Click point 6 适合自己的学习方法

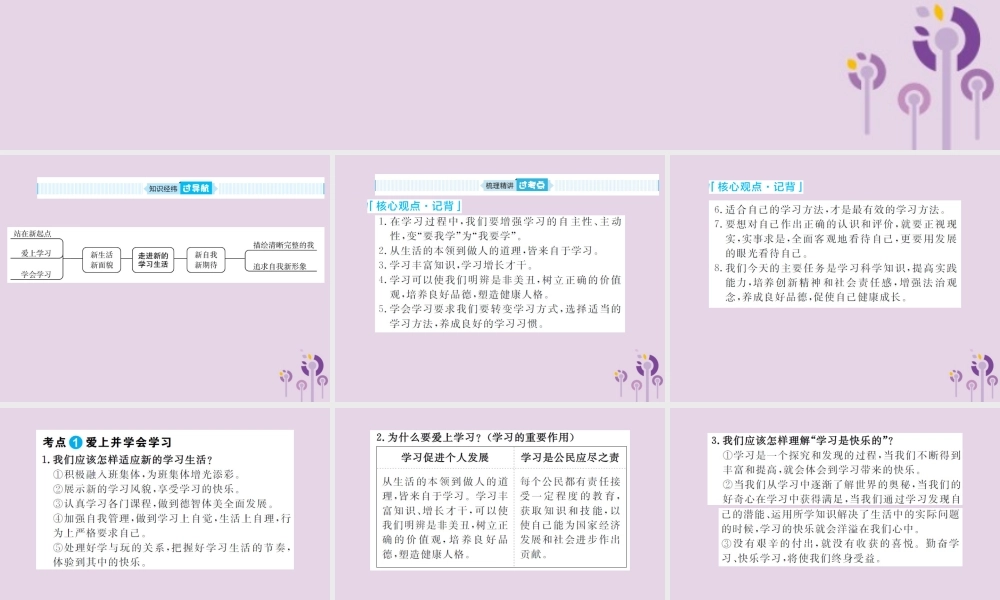[x=830, y=209]
